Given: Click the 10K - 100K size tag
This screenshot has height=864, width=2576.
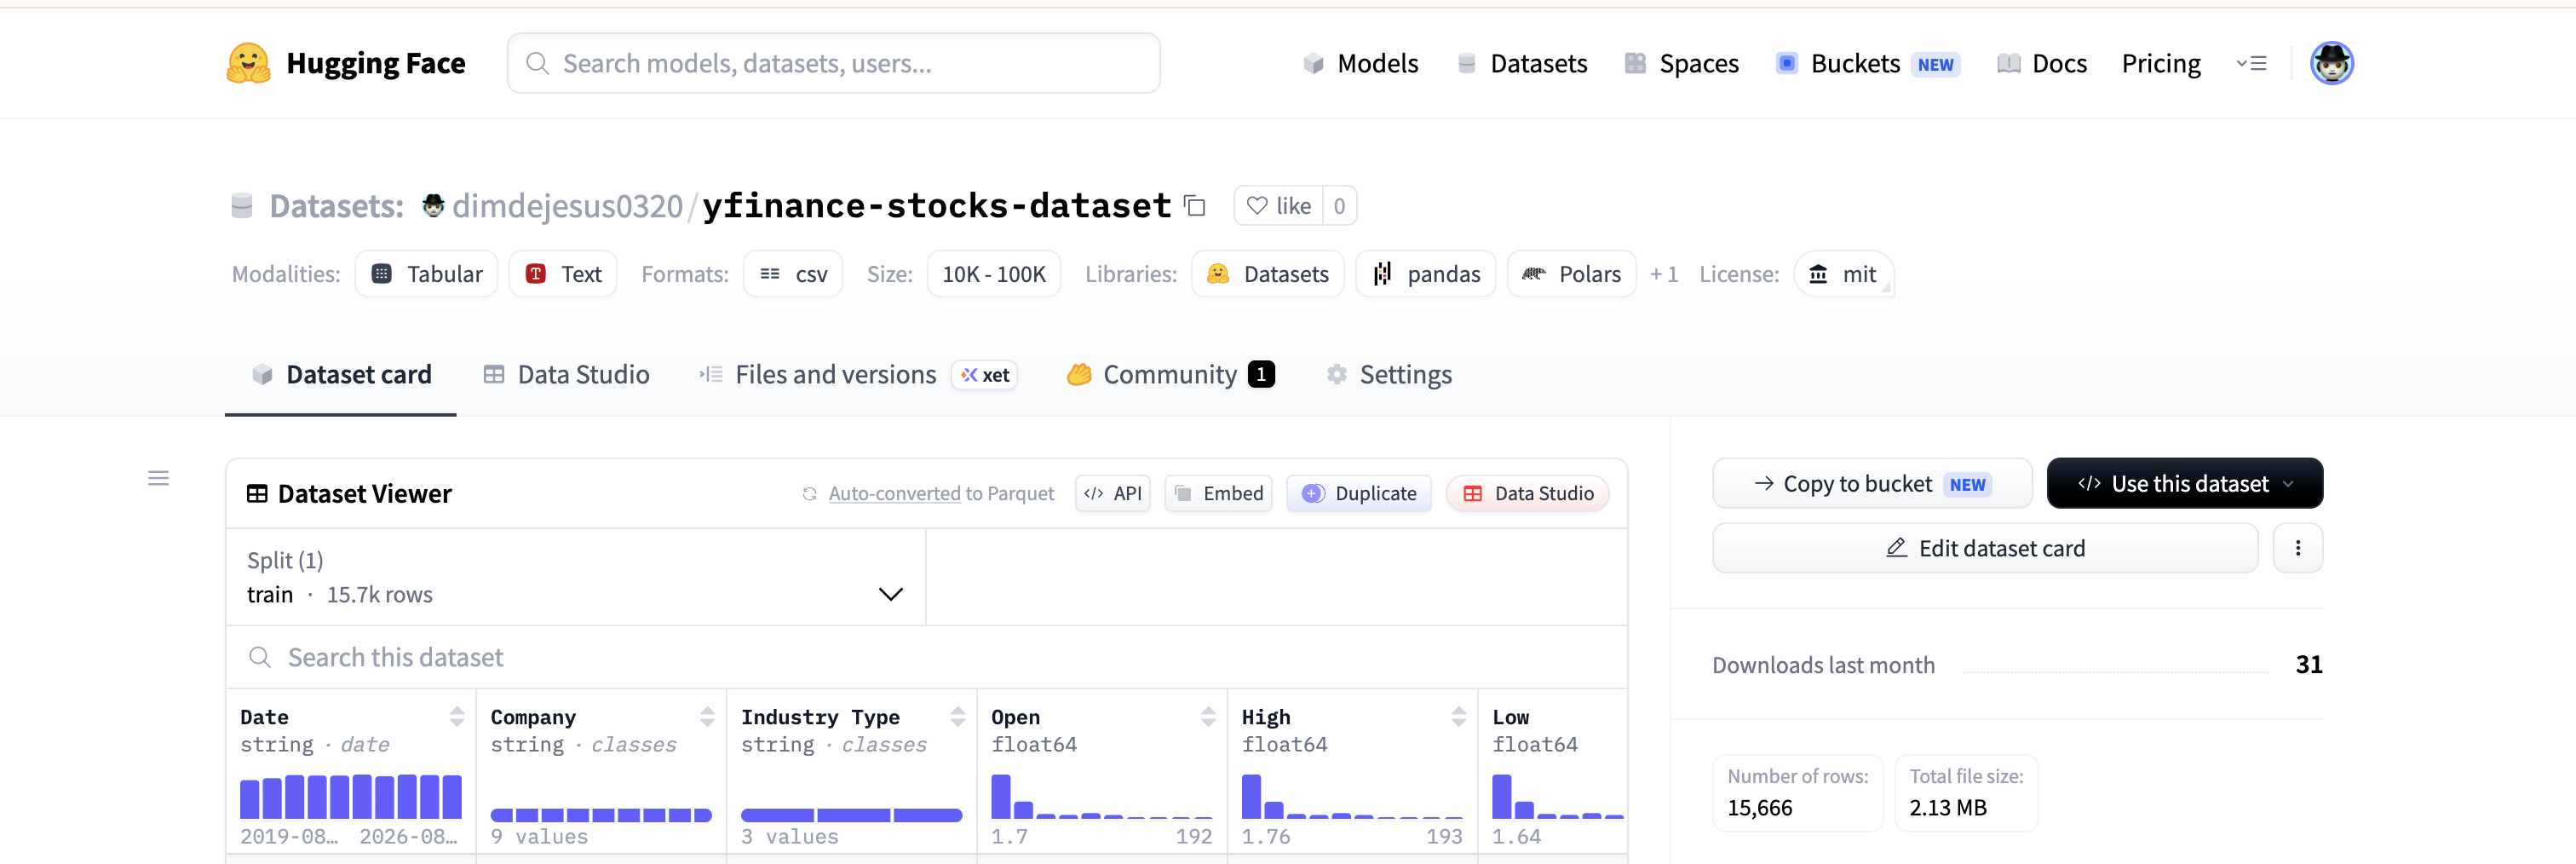Looking at the screenshot, I should [993, 274].
